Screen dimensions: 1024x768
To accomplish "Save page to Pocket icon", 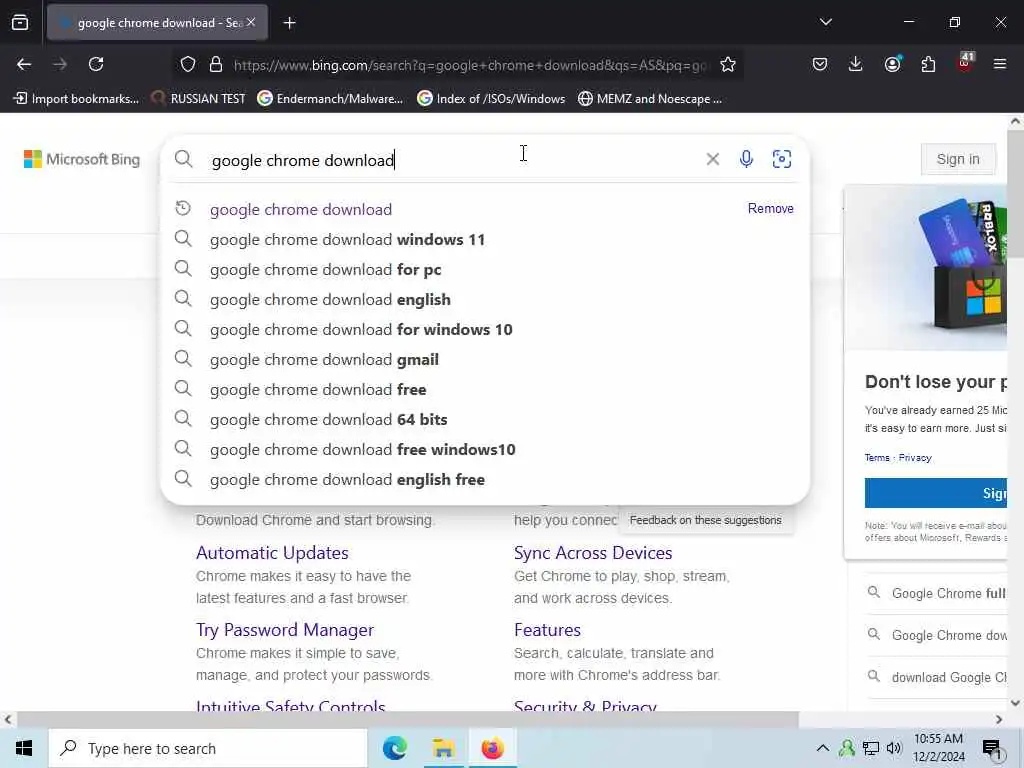I will click(820, 64).
